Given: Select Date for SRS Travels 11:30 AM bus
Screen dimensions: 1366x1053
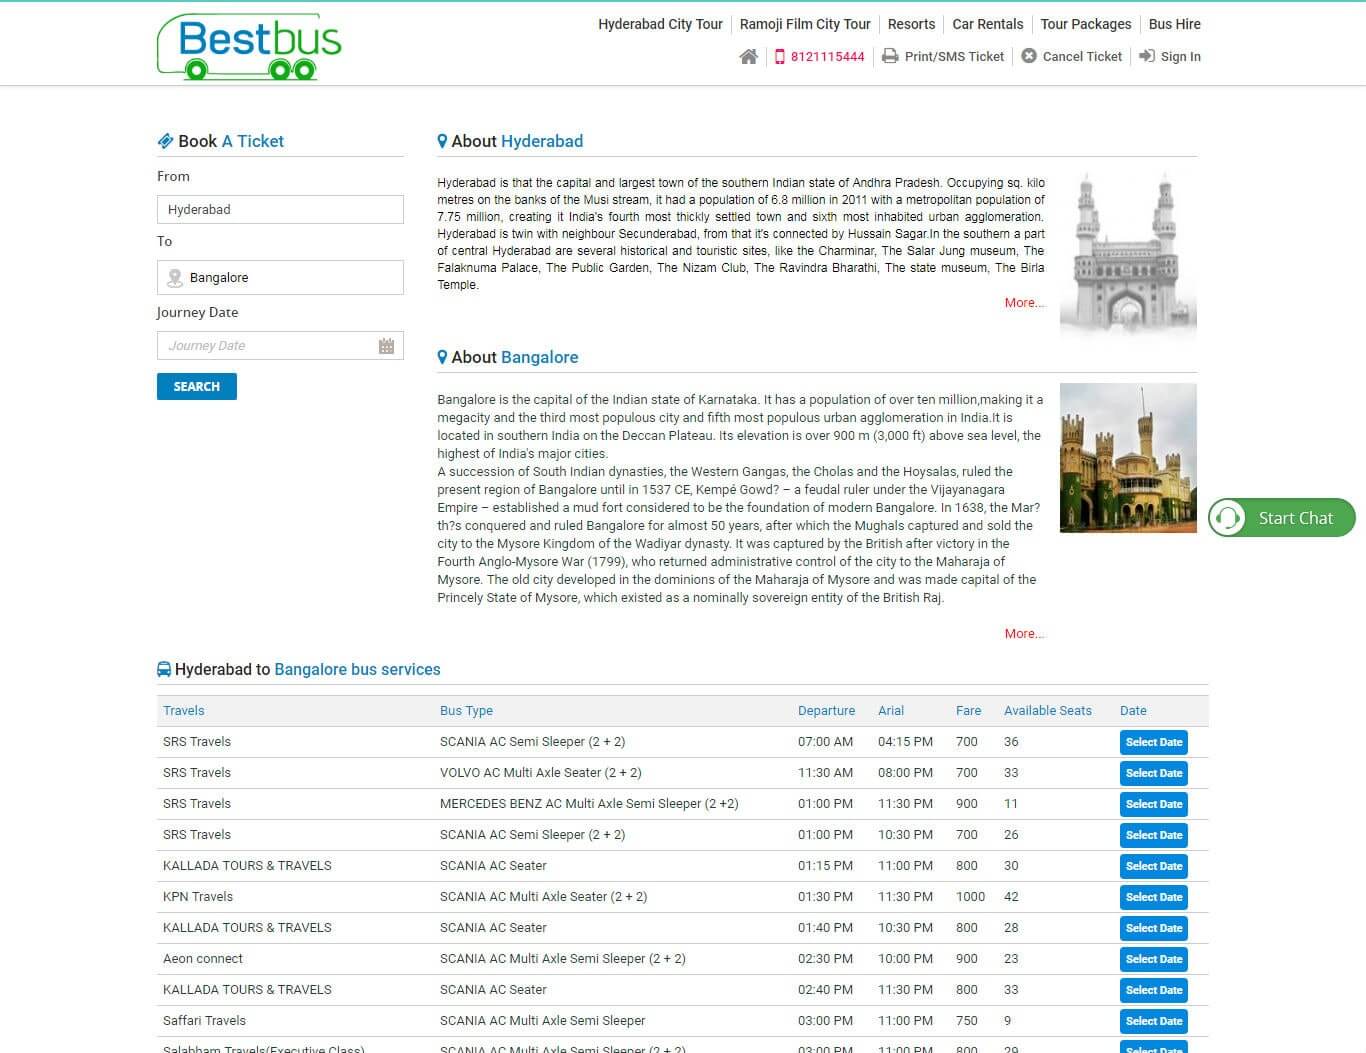Looking at the screenshot, I should (x=1154, y=774).
